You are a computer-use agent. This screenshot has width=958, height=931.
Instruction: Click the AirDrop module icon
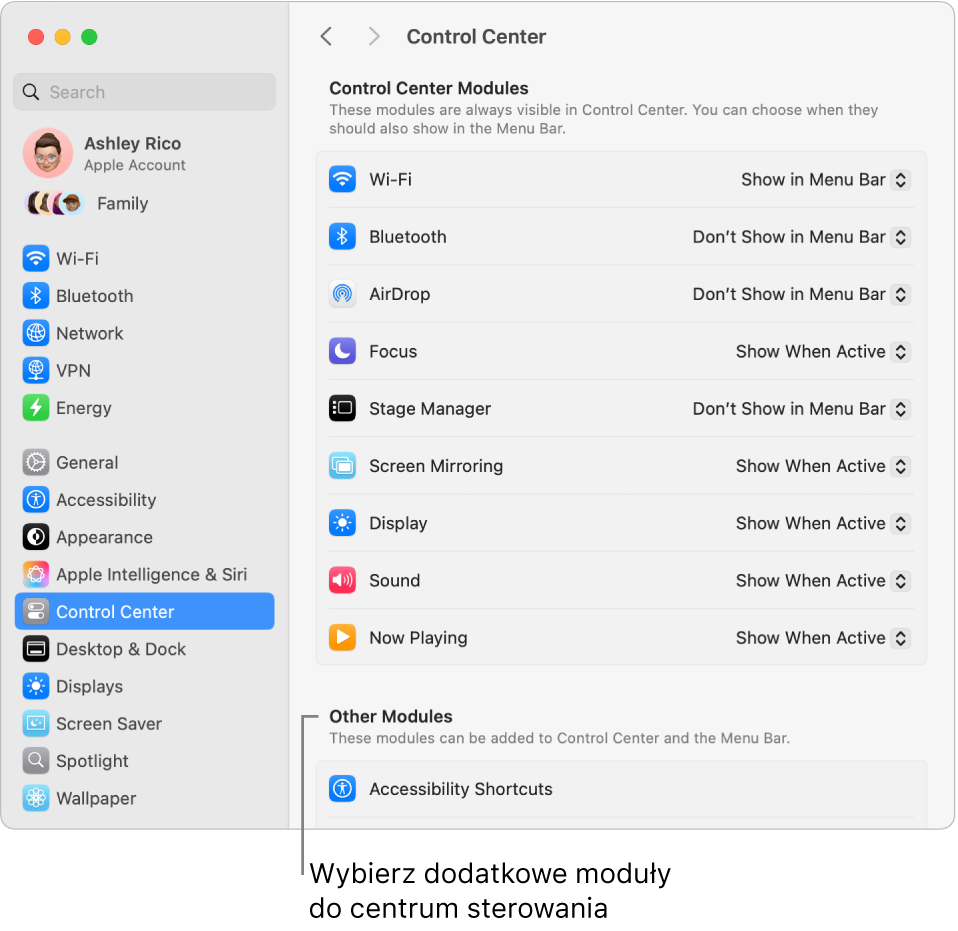342,294
